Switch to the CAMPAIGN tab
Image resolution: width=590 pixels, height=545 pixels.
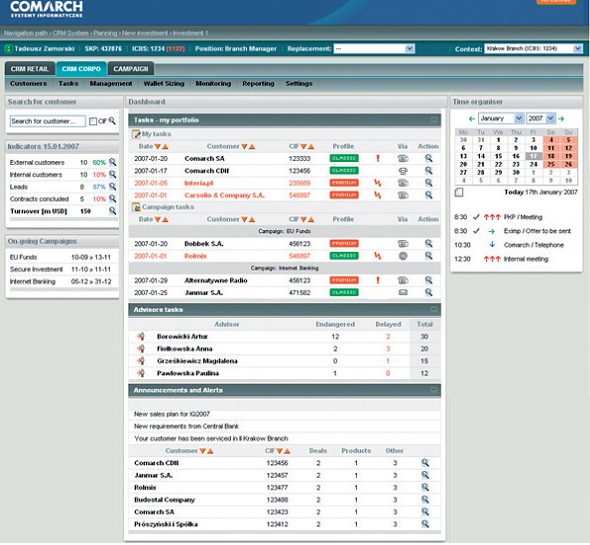coord(131,69)
